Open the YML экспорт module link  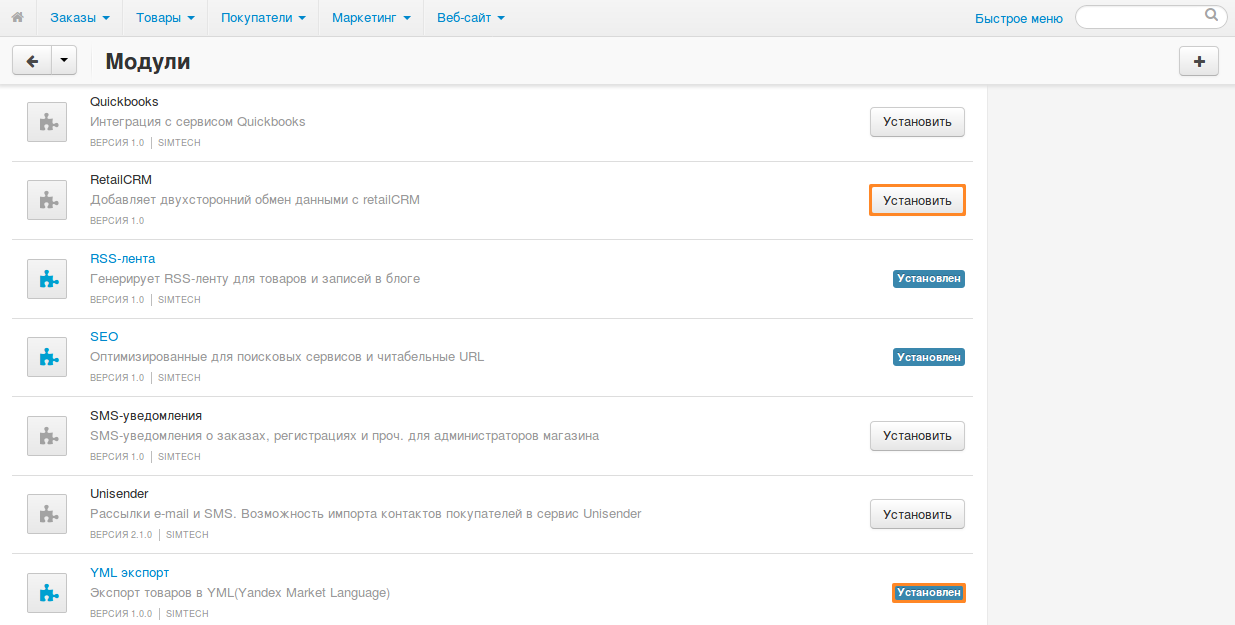tap(129, 573)
